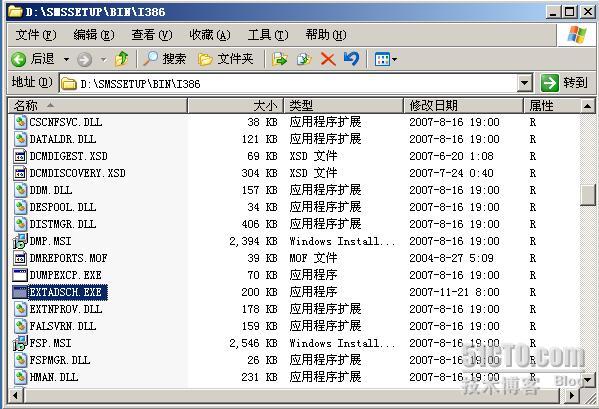Click the red Delete X icon
Viewport: 599px width, 409px height.
point(328,59)
